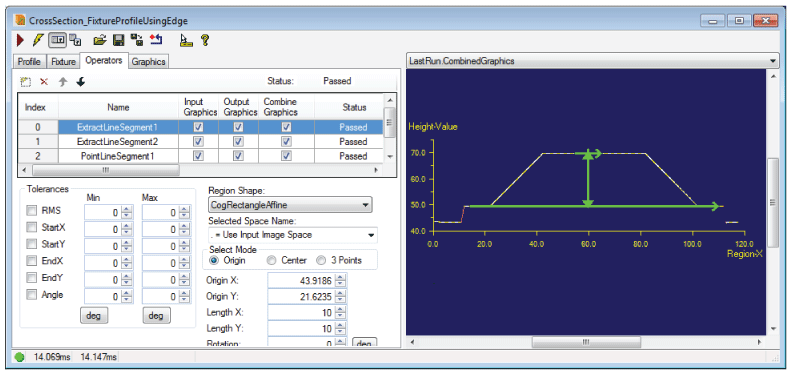The image size is (802, 371).
Task: Click the deg button under the Max column
Action: tap(156, 315)
